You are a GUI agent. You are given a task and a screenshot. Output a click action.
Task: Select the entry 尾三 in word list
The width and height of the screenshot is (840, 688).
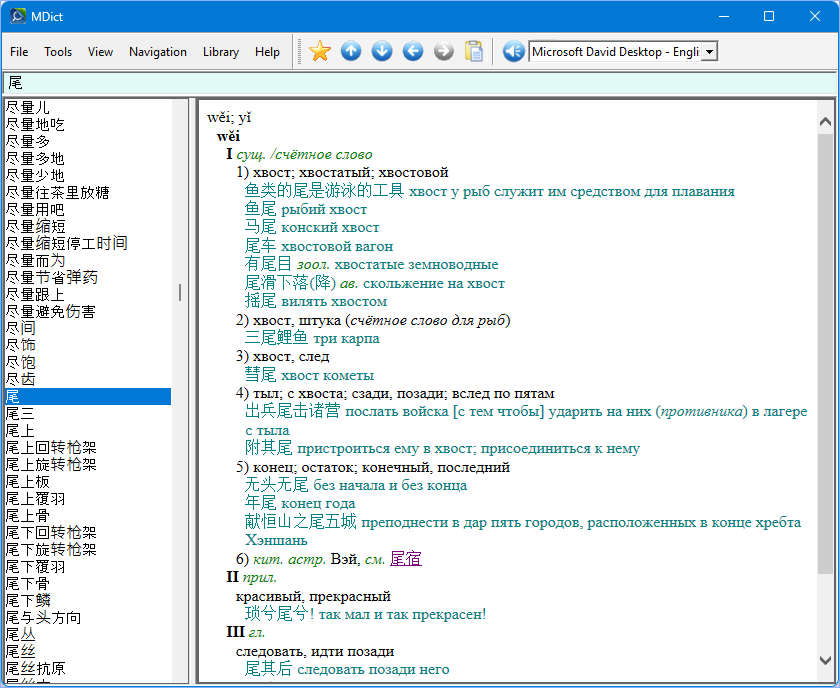tap(21, 414)
